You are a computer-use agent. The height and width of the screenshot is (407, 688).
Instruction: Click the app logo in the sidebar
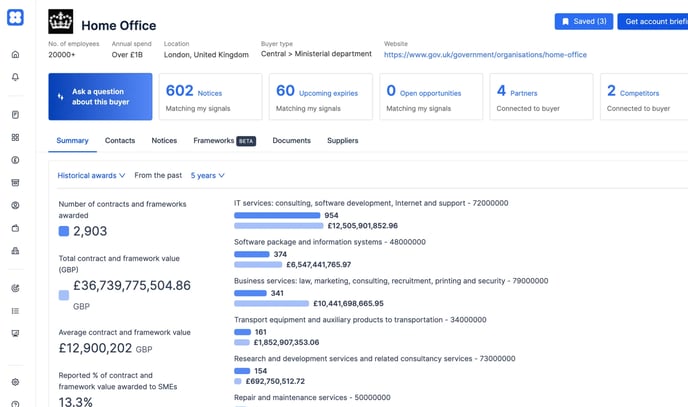(15, 18)
